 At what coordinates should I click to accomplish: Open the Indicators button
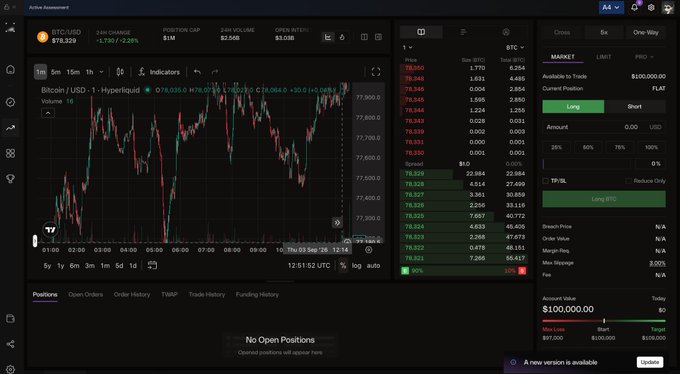(x=159, y=72)
